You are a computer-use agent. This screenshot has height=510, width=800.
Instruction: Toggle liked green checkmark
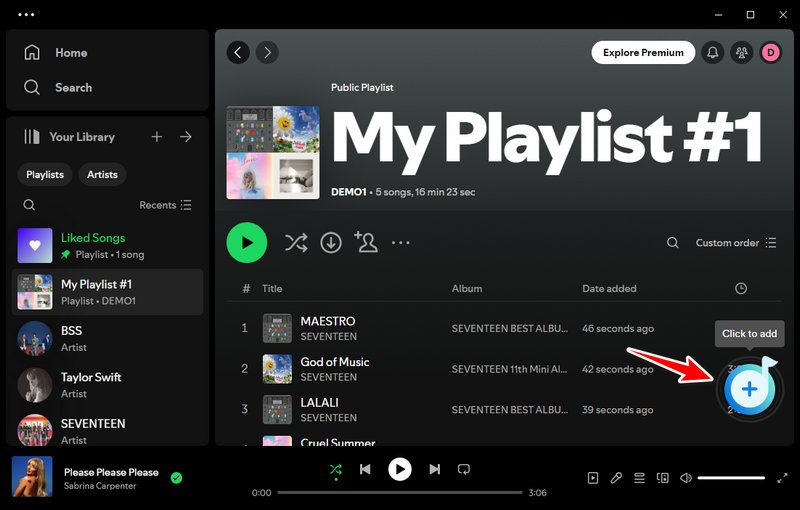tap(177, 478)
